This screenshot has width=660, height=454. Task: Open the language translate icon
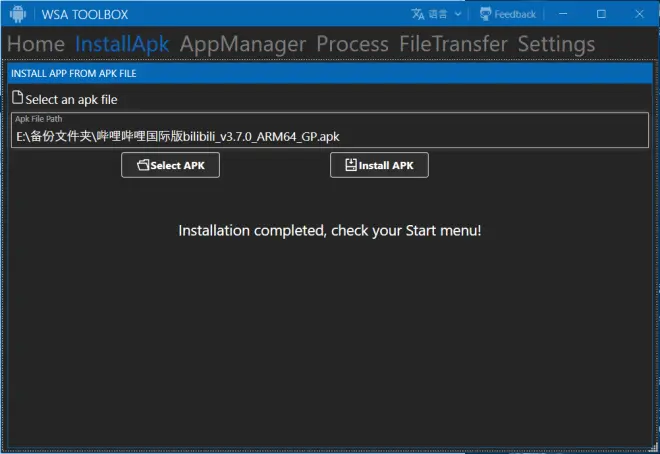click(x=418, y=14)
